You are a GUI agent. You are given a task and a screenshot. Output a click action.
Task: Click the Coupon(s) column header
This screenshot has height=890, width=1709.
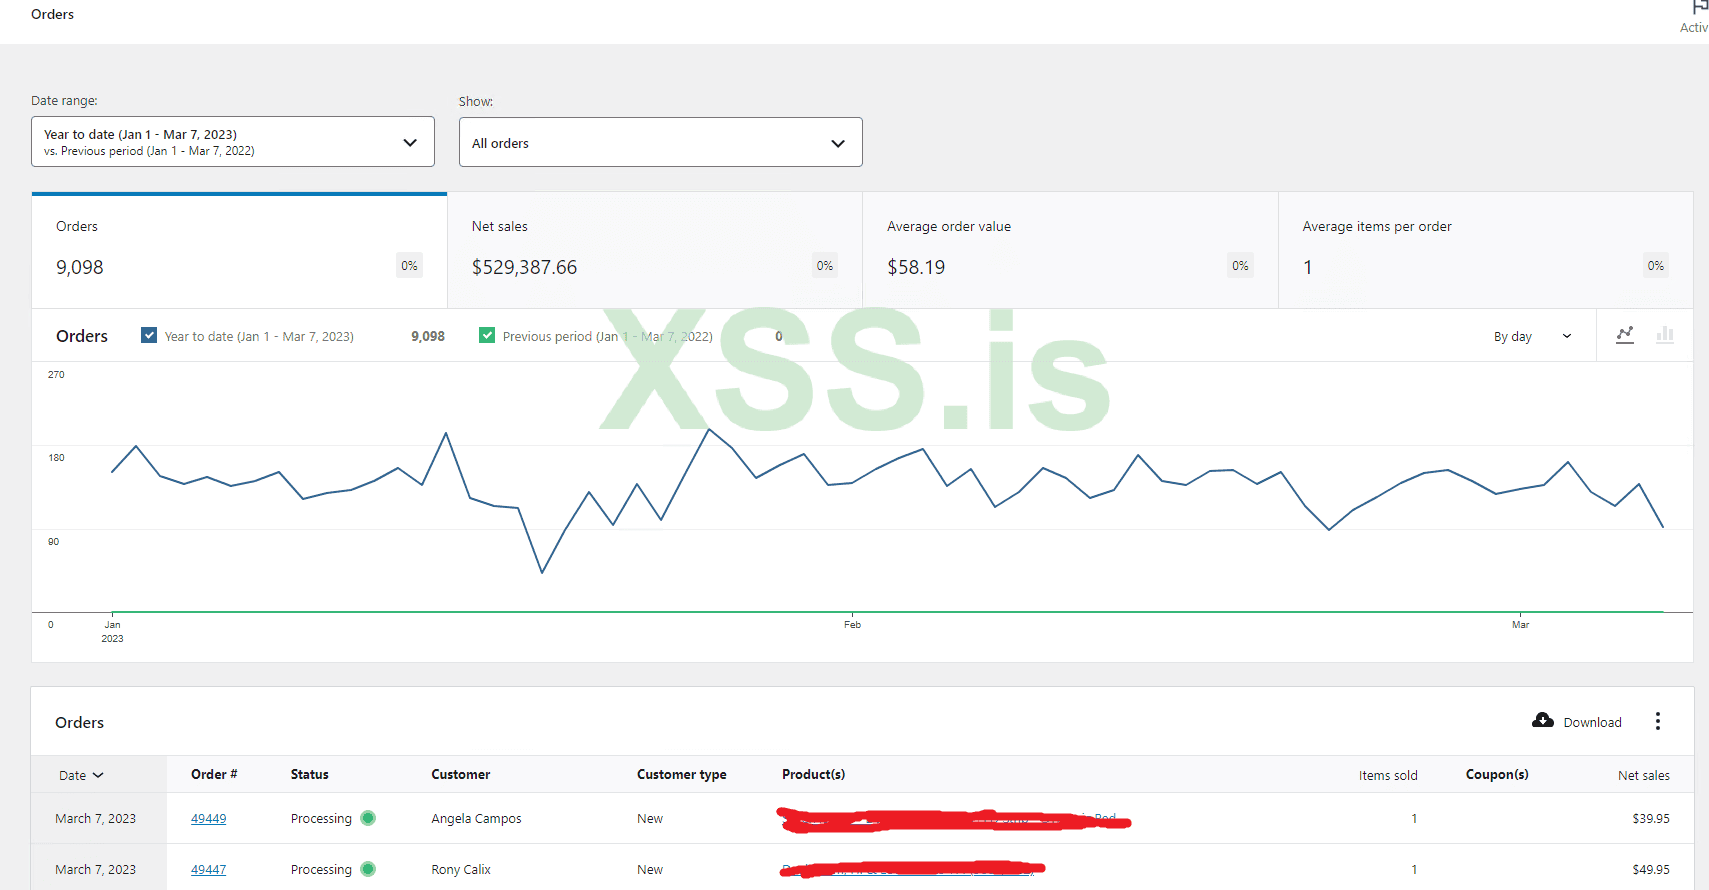tap(1497, 774)
